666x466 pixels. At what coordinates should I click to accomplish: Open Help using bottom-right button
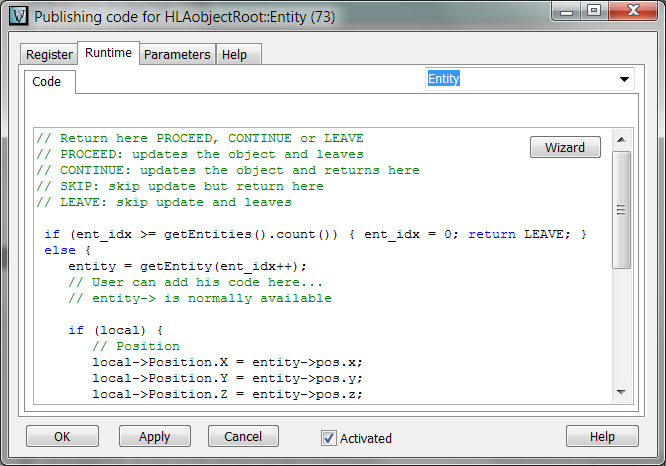pos(602,437)
